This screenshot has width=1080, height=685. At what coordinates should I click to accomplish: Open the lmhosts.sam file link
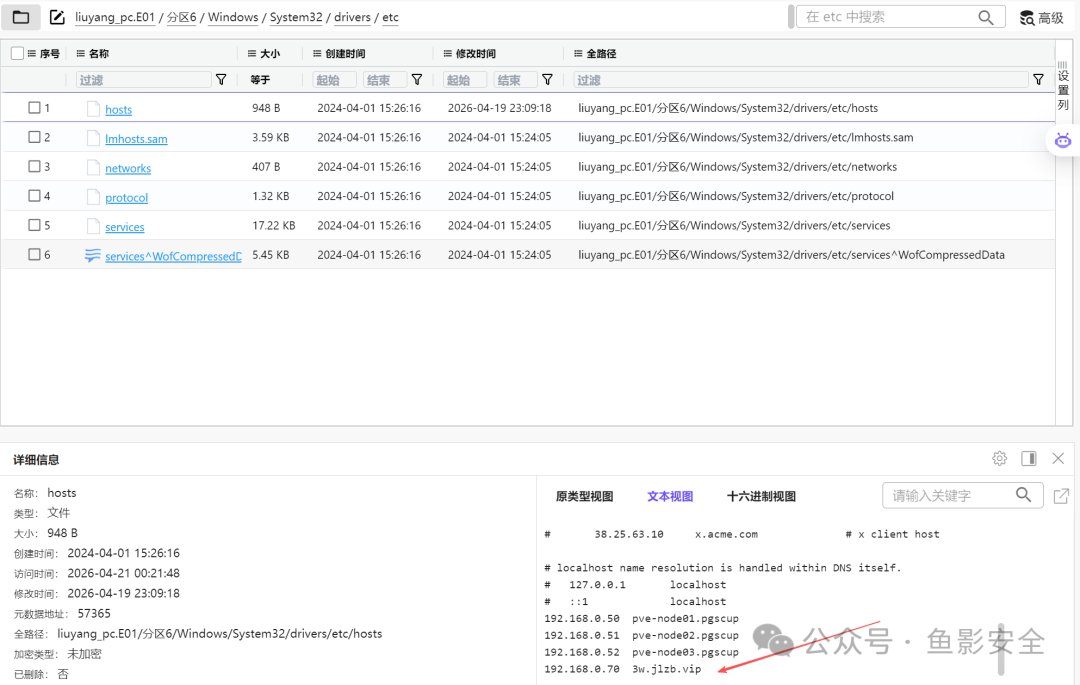click(x=136, y=138)
